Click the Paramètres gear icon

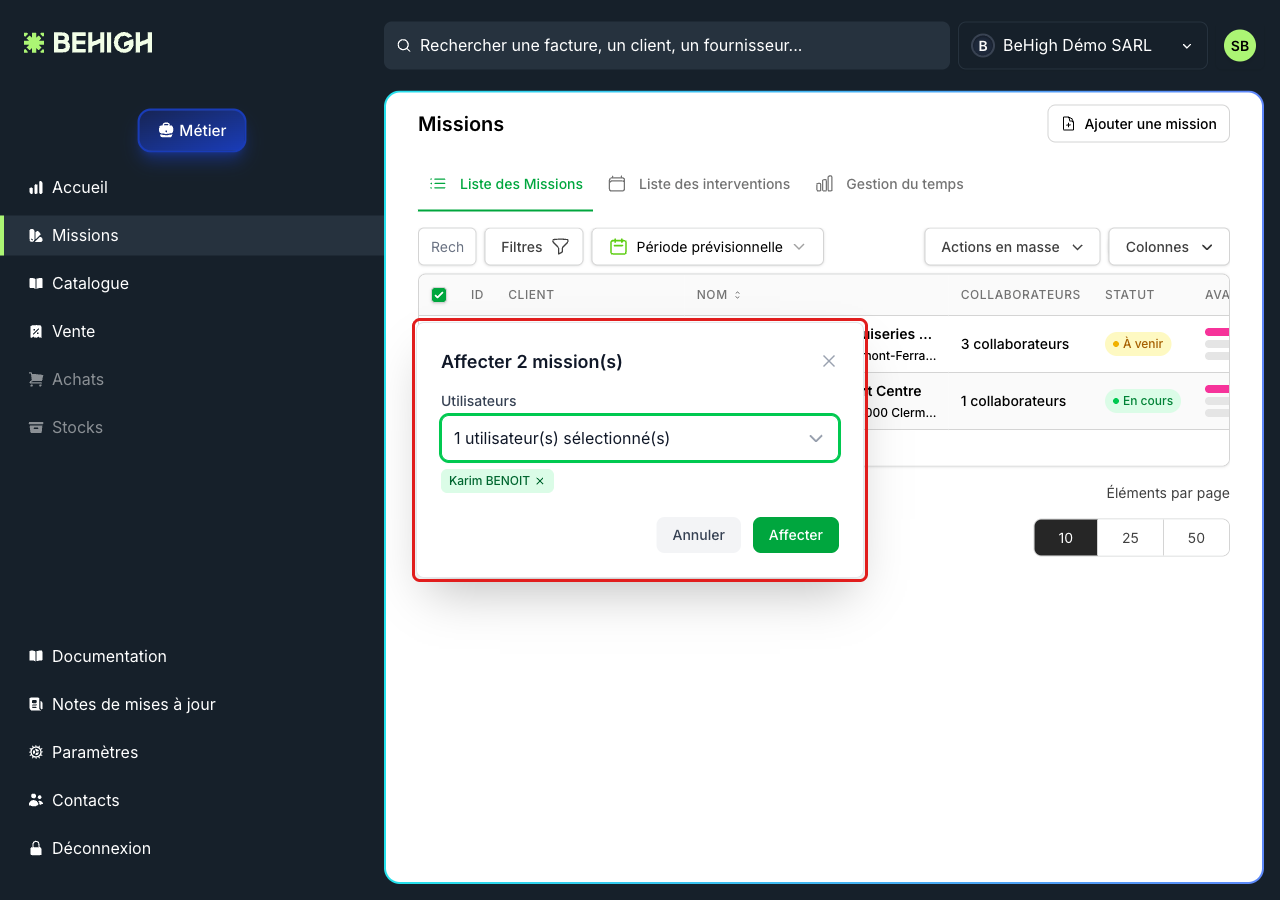point(36,752)
